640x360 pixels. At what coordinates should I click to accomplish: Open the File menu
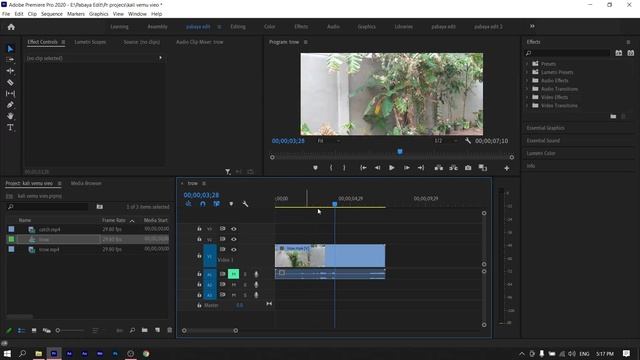point(6,14)
